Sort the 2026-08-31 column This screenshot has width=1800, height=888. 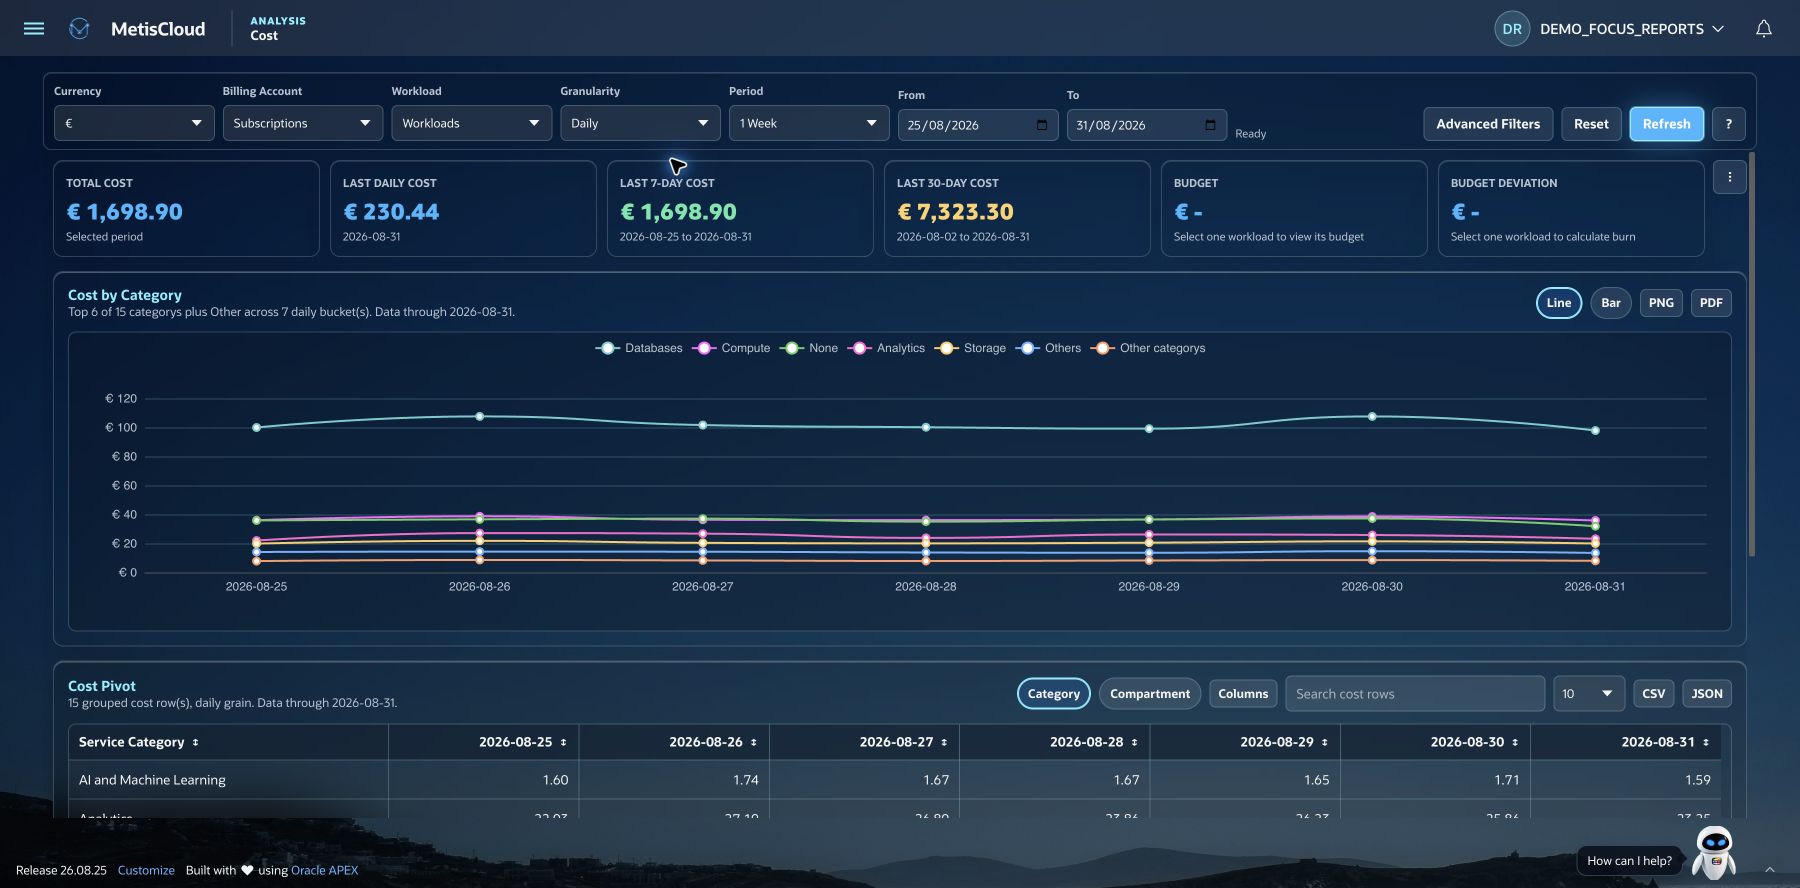1705,742
